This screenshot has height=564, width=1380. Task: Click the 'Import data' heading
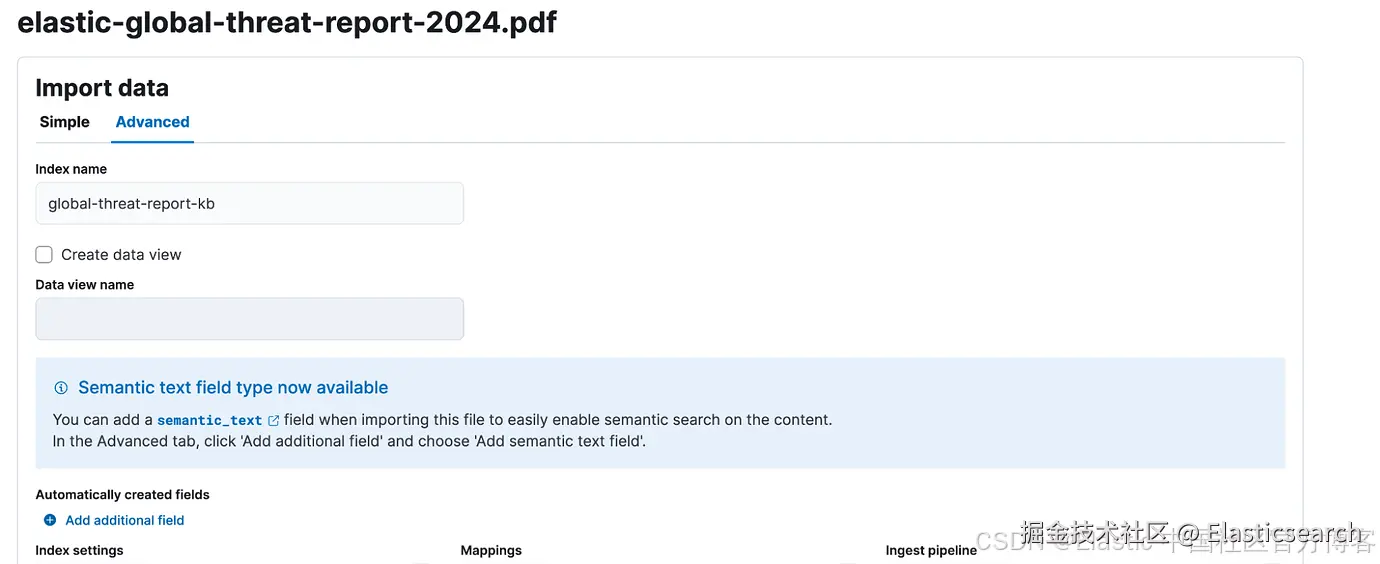coord(102,88)
